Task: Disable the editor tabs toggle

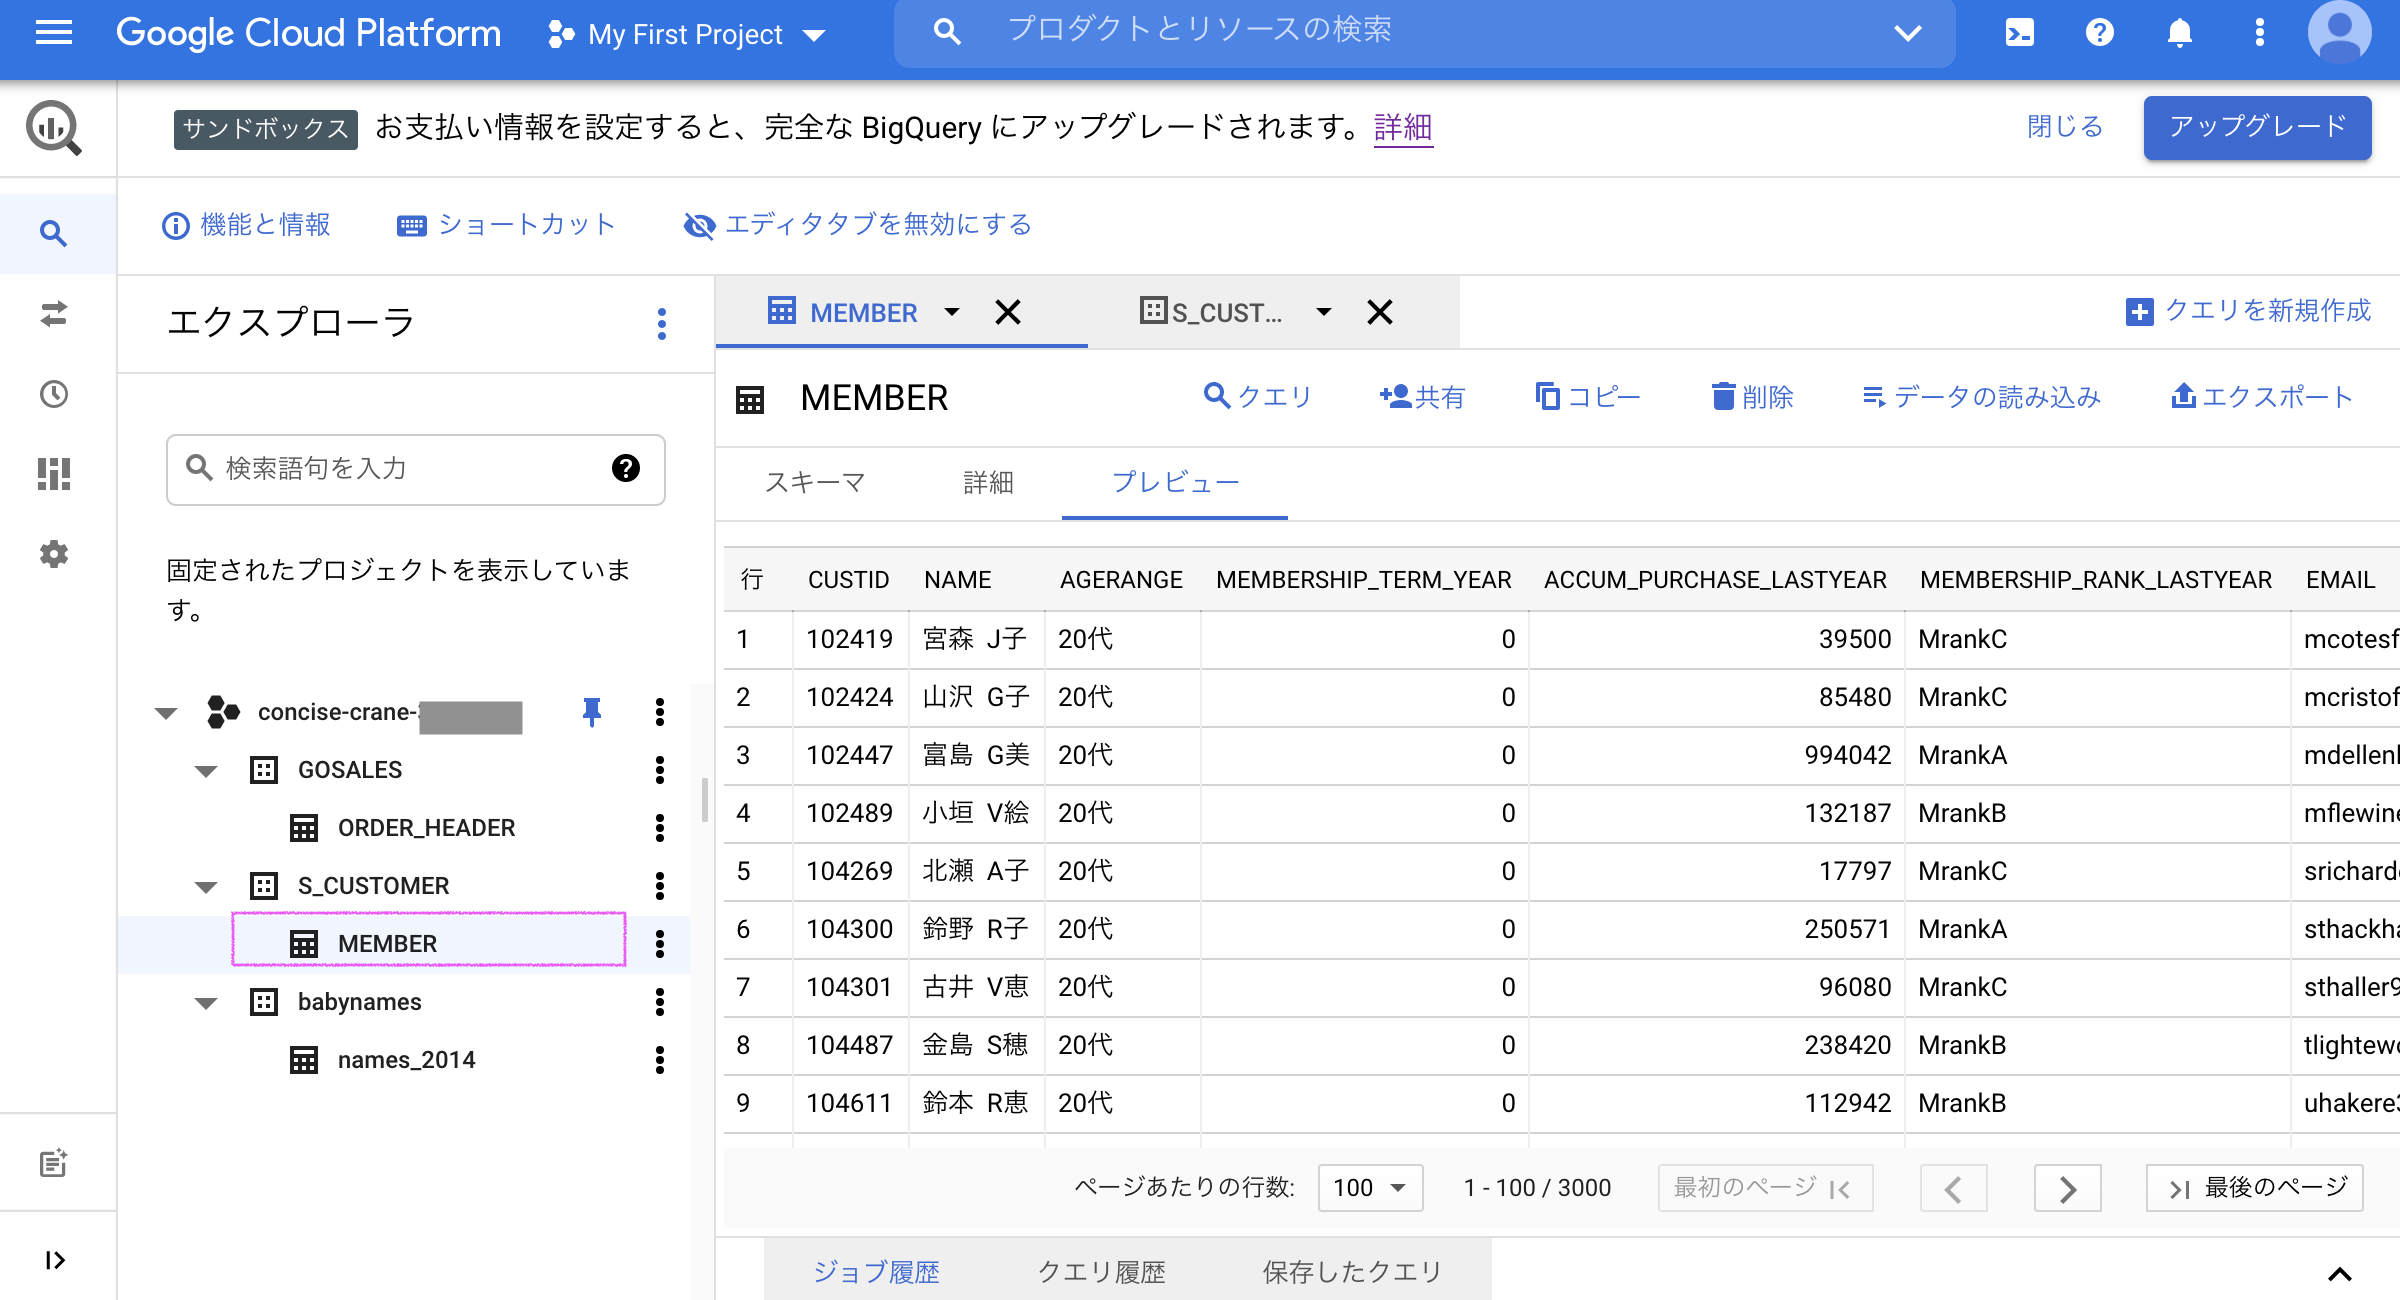Action: [857, 225]
